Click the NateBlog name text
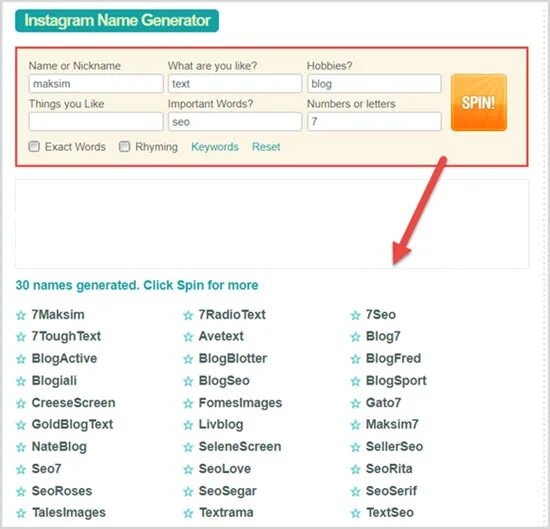The width and height of the screenshot is (550, 529). pyautogui.click(x=59, y=447)
